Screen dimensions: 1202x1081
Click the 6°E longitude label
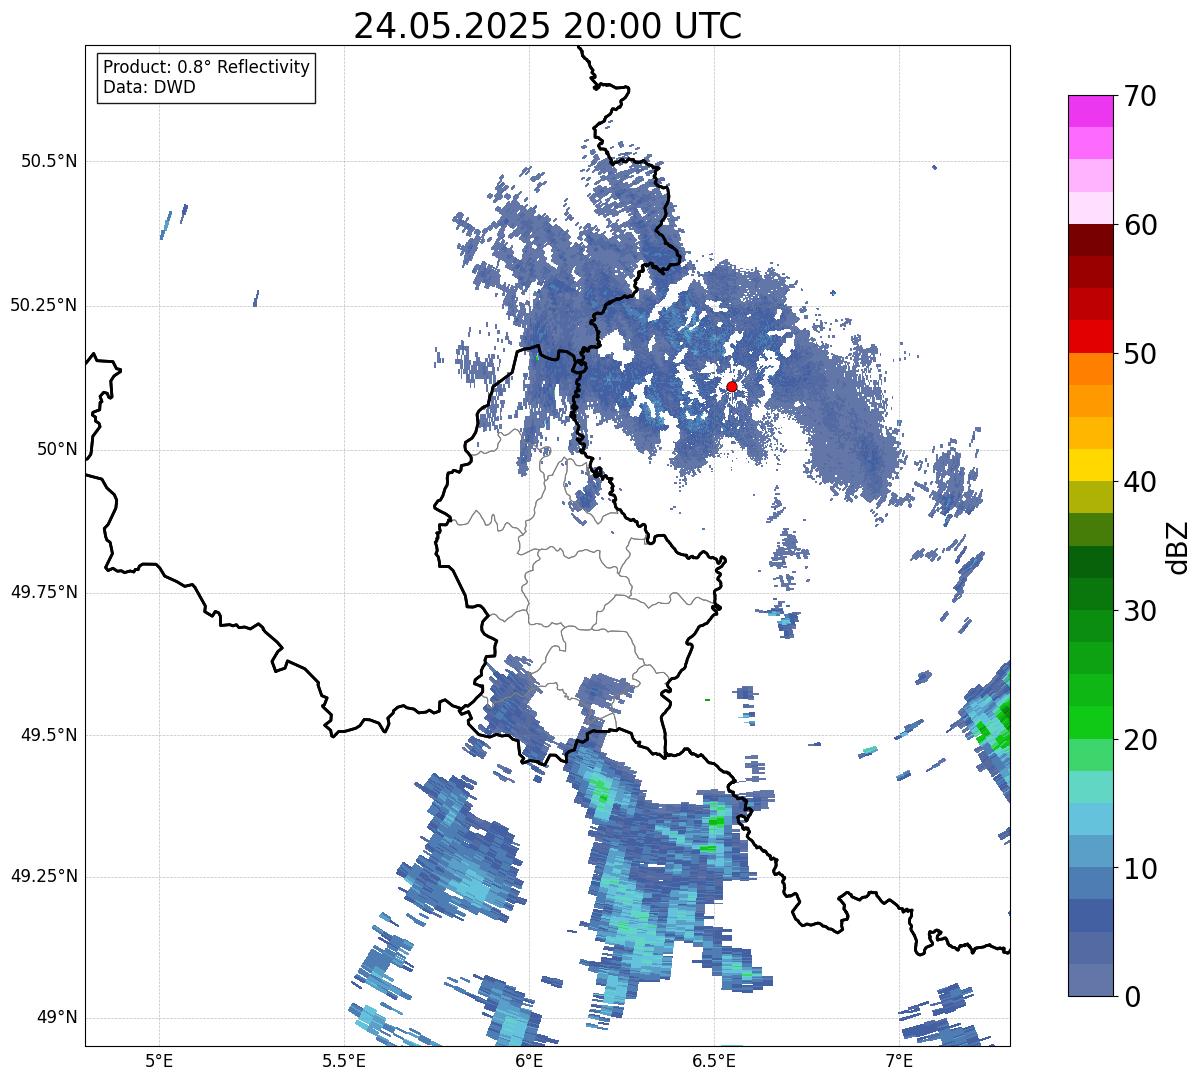(x=529, y=1060)
